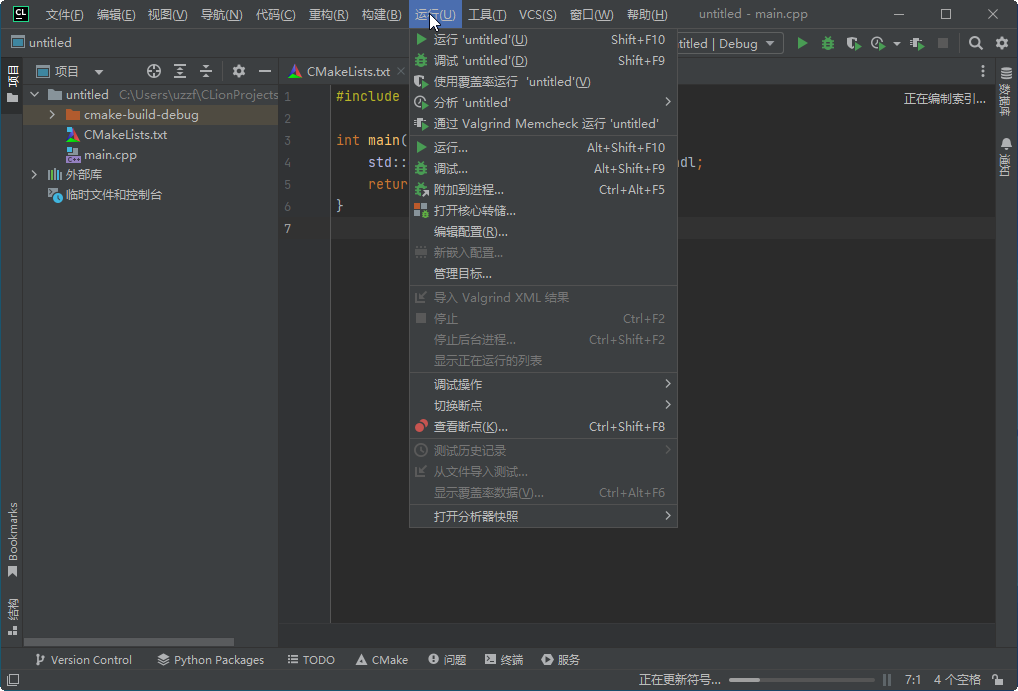
Task: Select 管理目标... menu item
Action: 543,273
